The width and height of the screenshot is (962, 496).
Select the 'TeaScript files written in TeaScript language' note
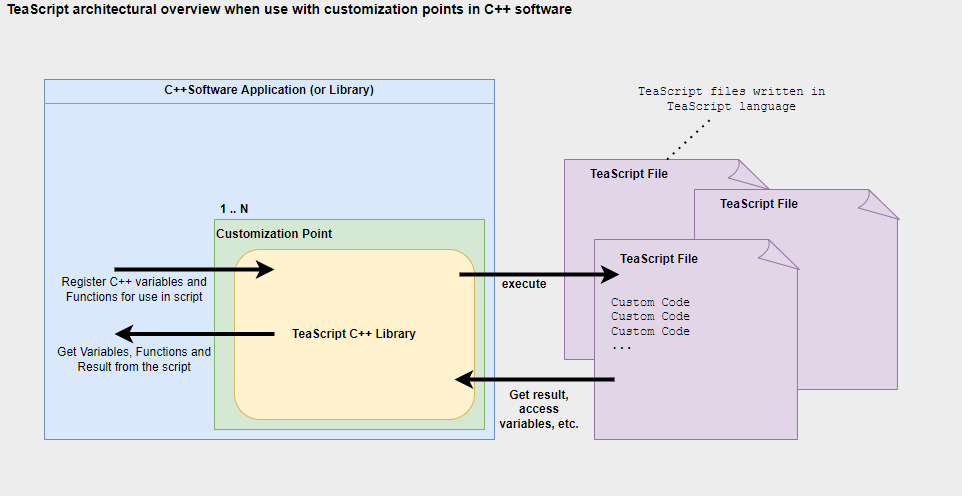(x=731, y=99)
